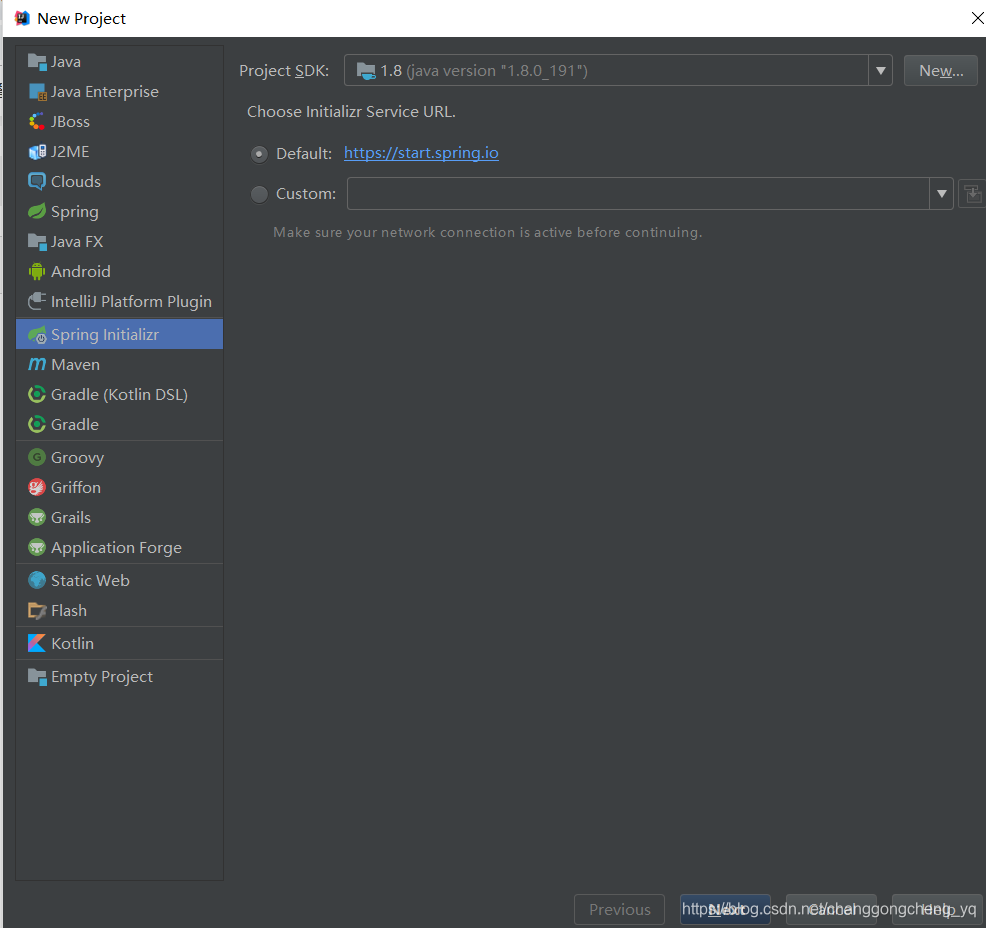The image size is (986, 928).
Task: Select the Clouds text label
Action: tap(75, 182)
